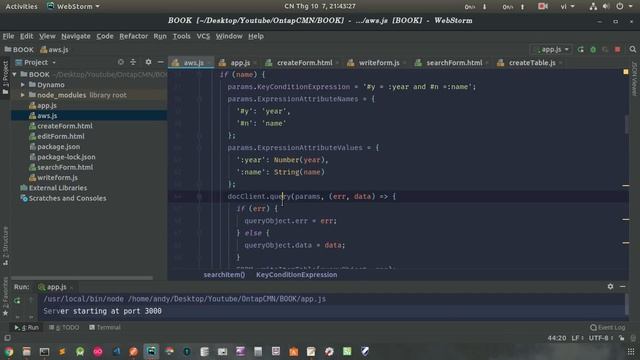Toggle the Terminal tool window button
The width and height of the screenshot is (640, 360).
coord(104,327)
